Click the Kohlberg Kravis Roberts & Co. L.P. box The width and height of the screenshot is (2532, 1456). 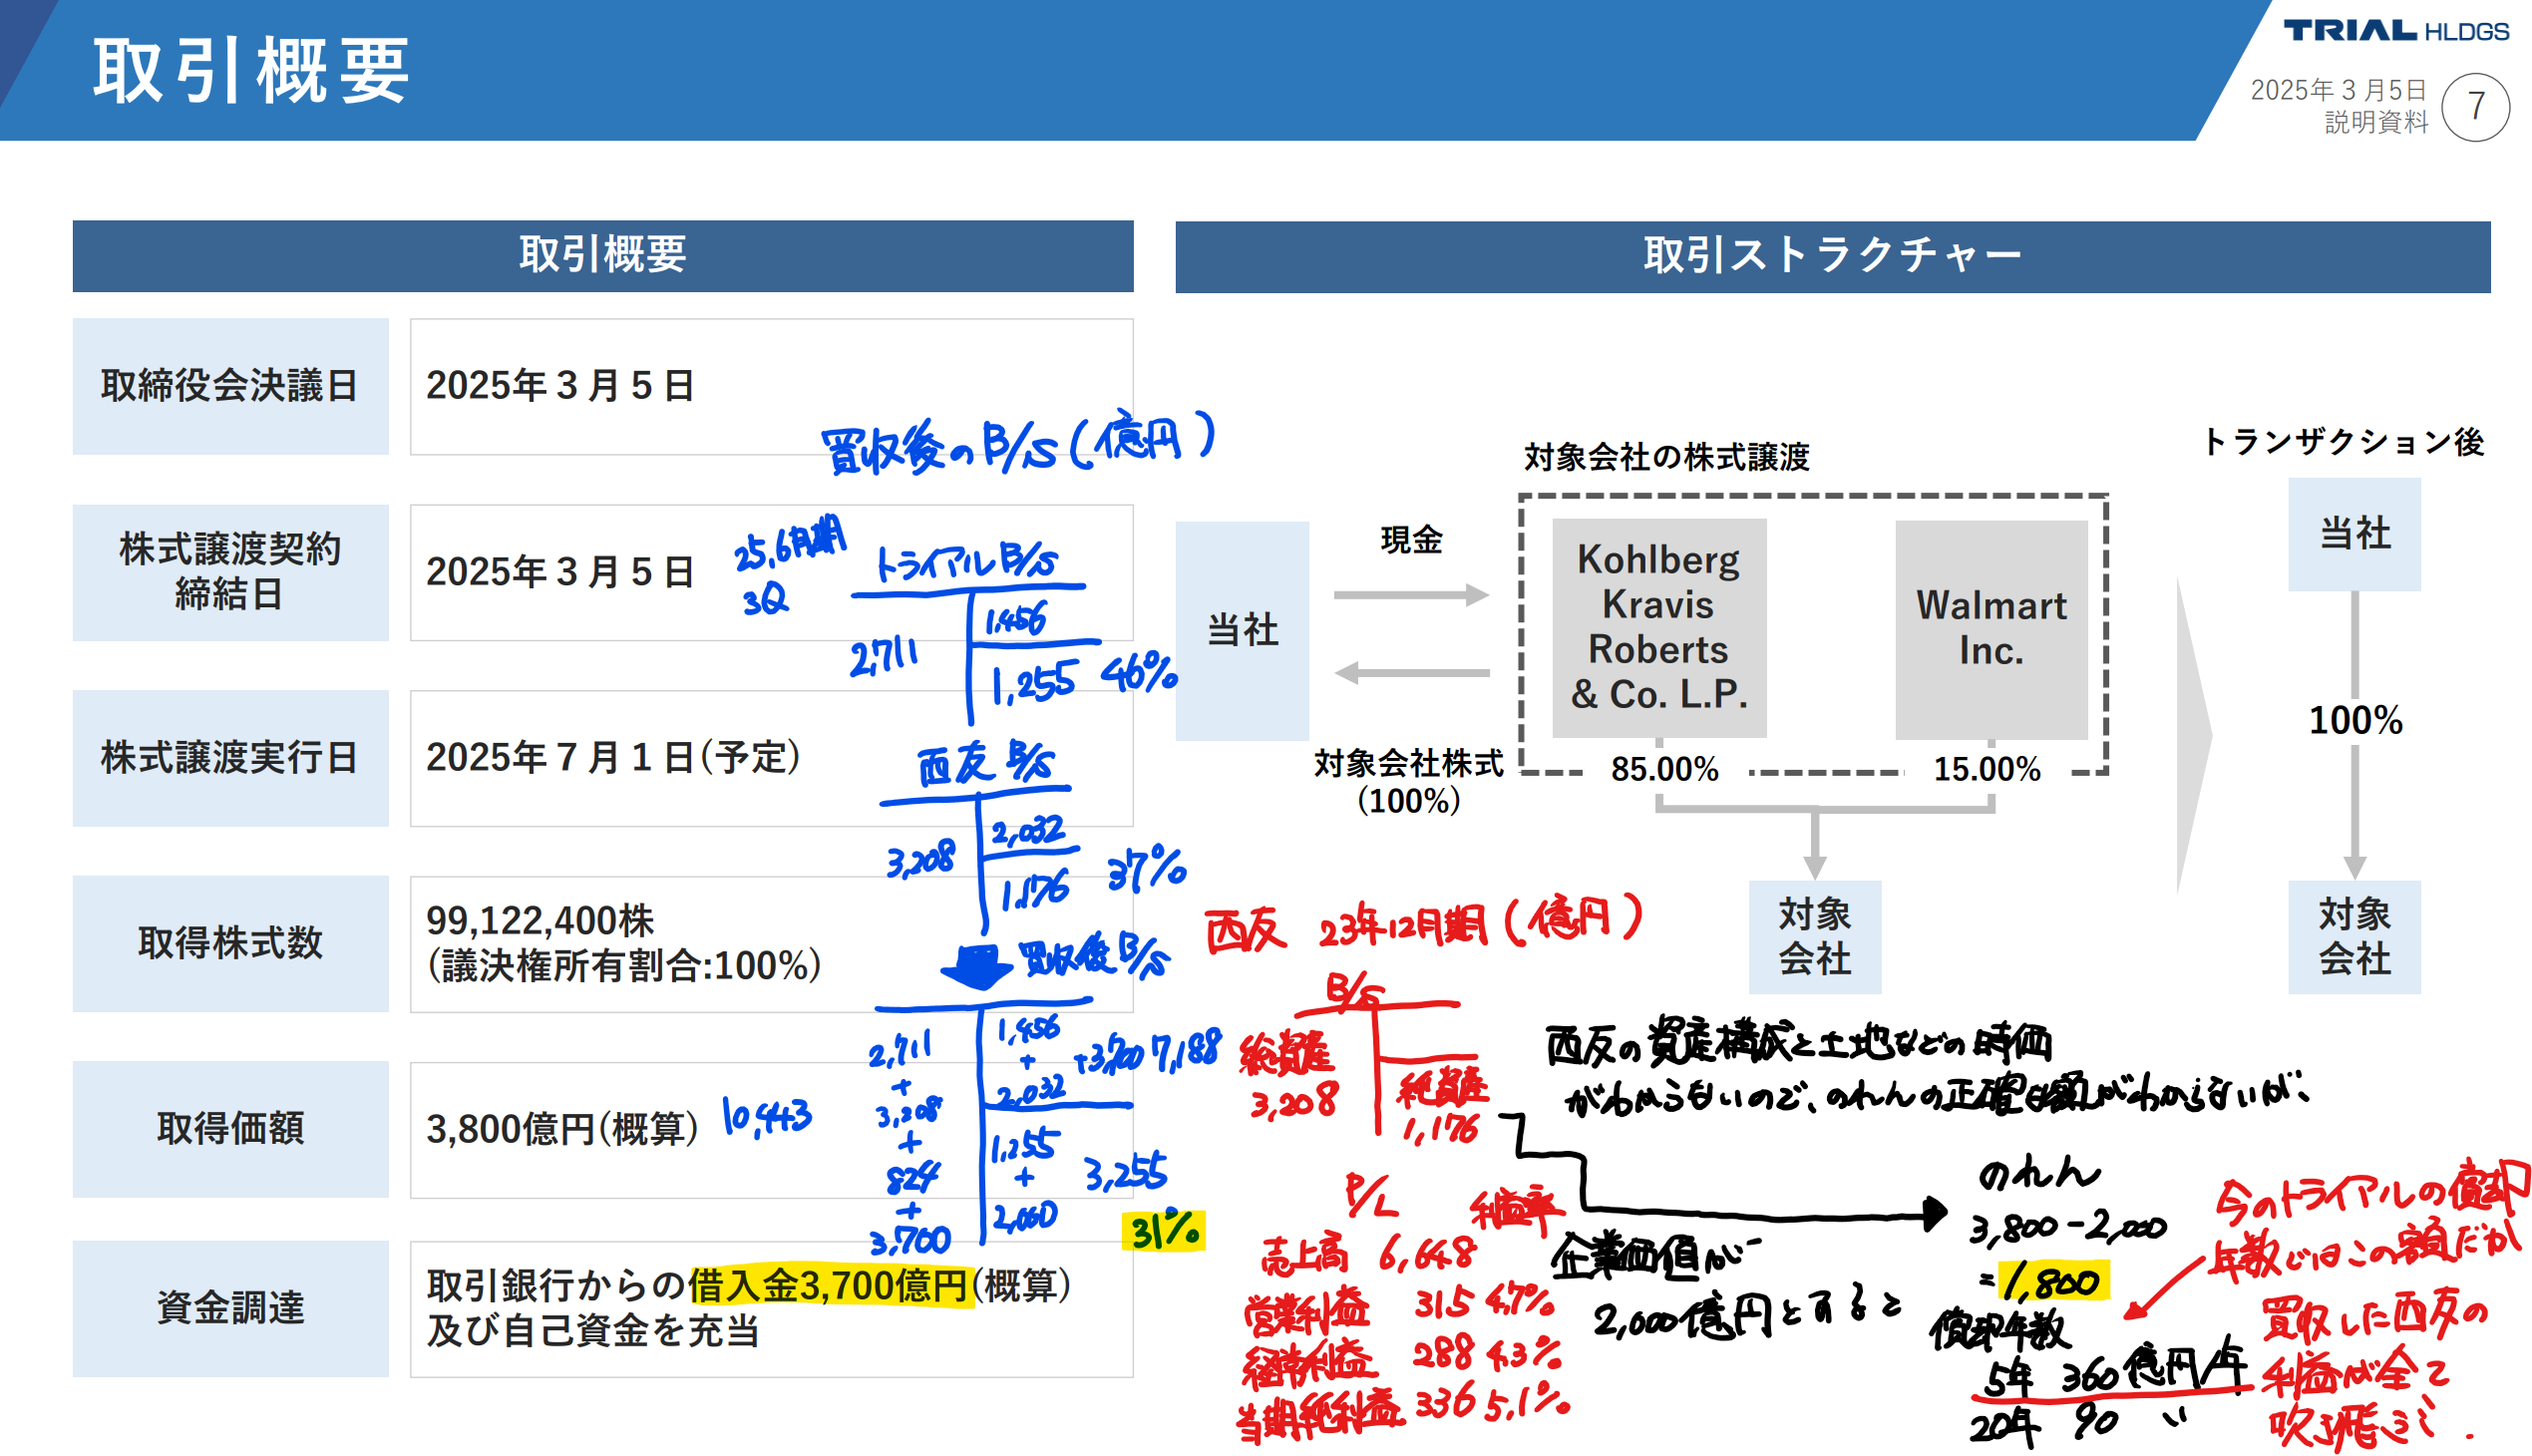[x=1659, y=628]
